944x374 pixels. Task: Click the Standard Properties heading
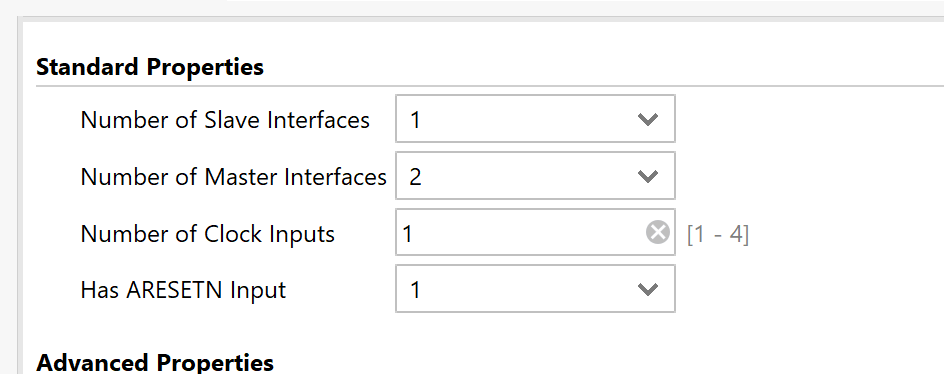(x=150, y=66)
